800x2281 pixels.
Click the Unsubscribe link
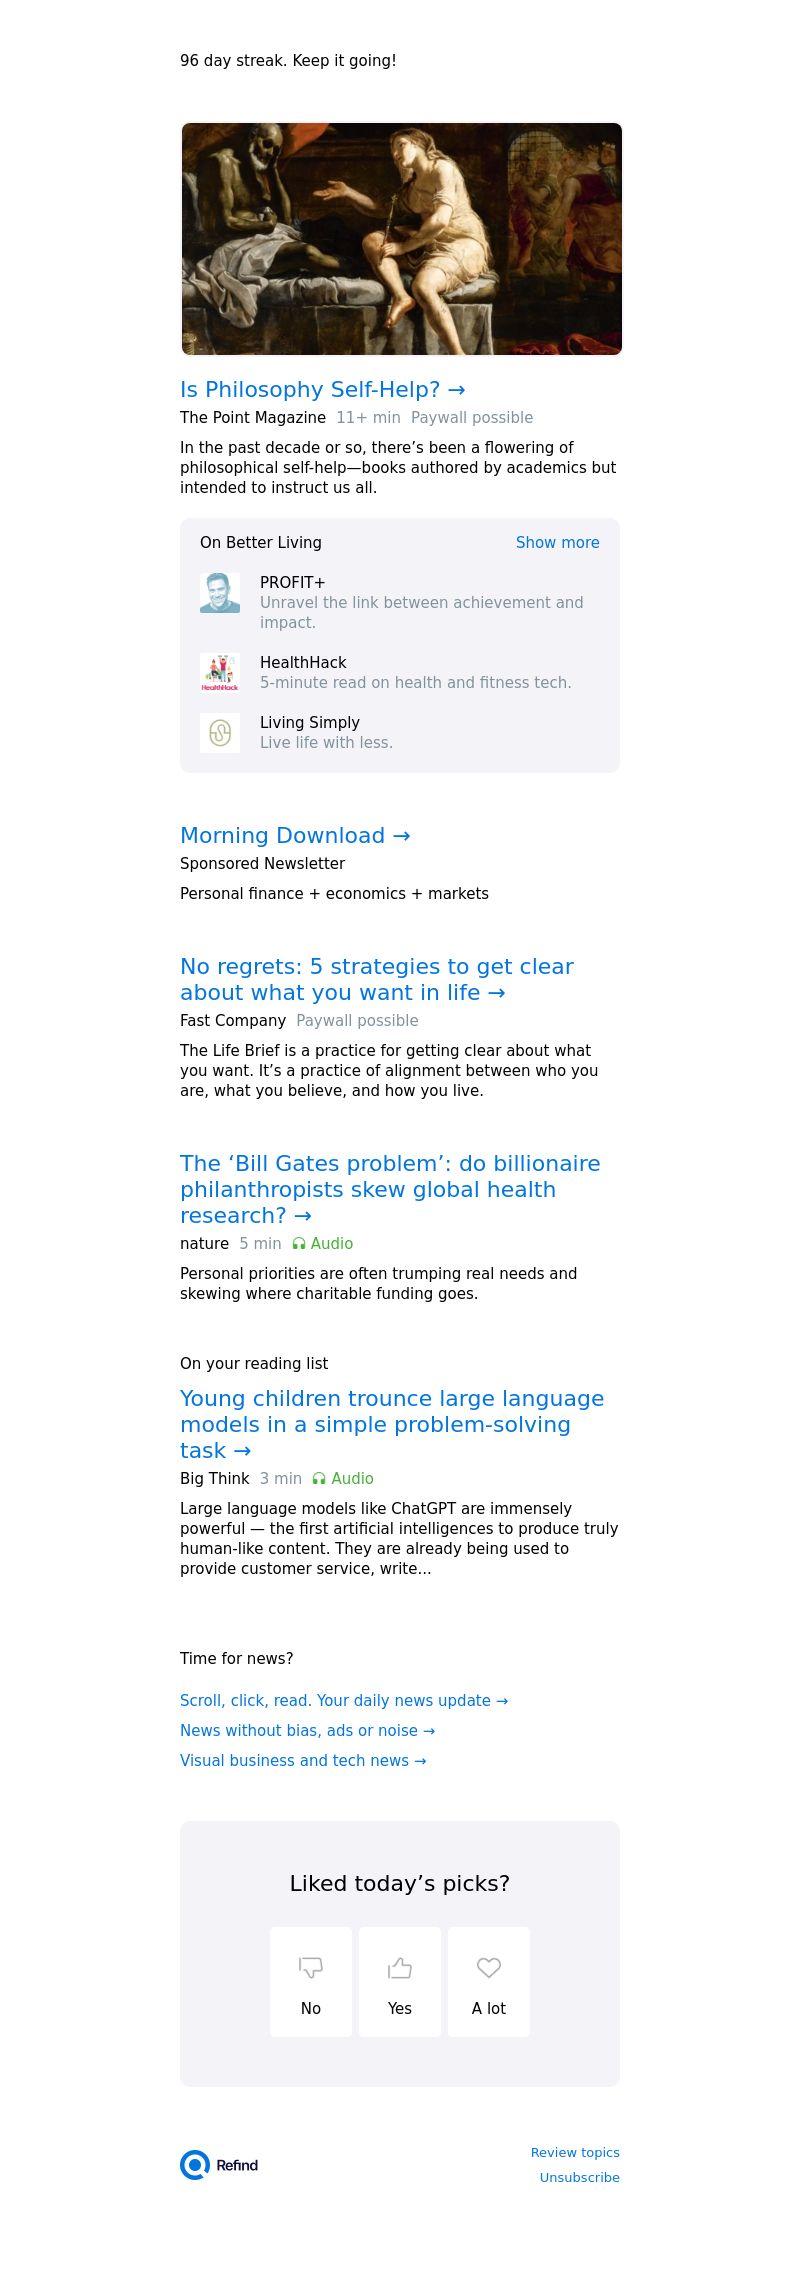pos(579,2177)
